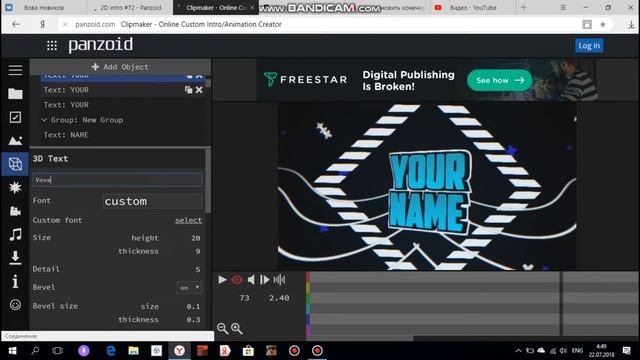640x360 pixels.
Task: Open the scene background mountain icon
Action: point(15,141)
